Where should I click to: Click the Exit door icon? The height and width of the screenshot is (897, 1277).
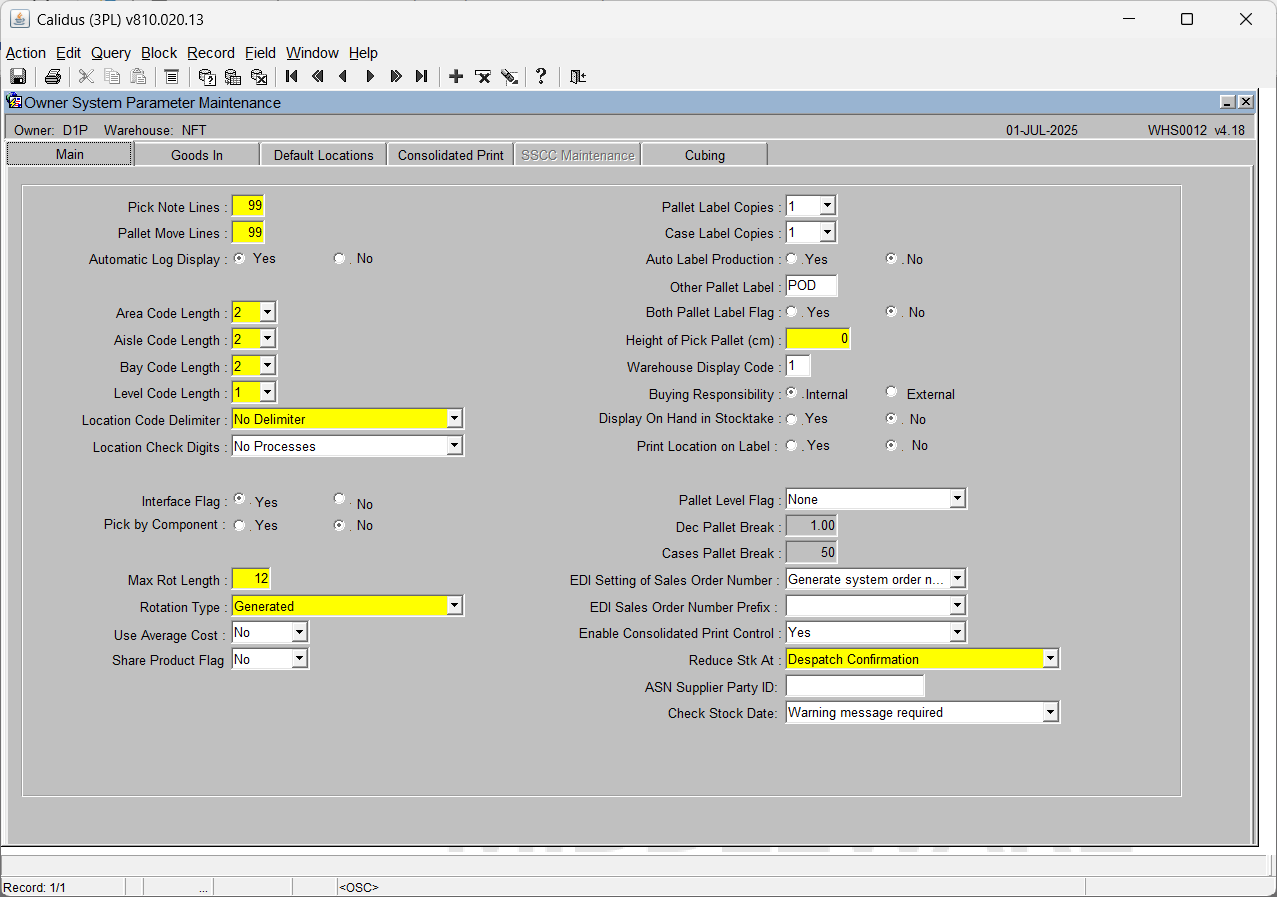(577, 76)
